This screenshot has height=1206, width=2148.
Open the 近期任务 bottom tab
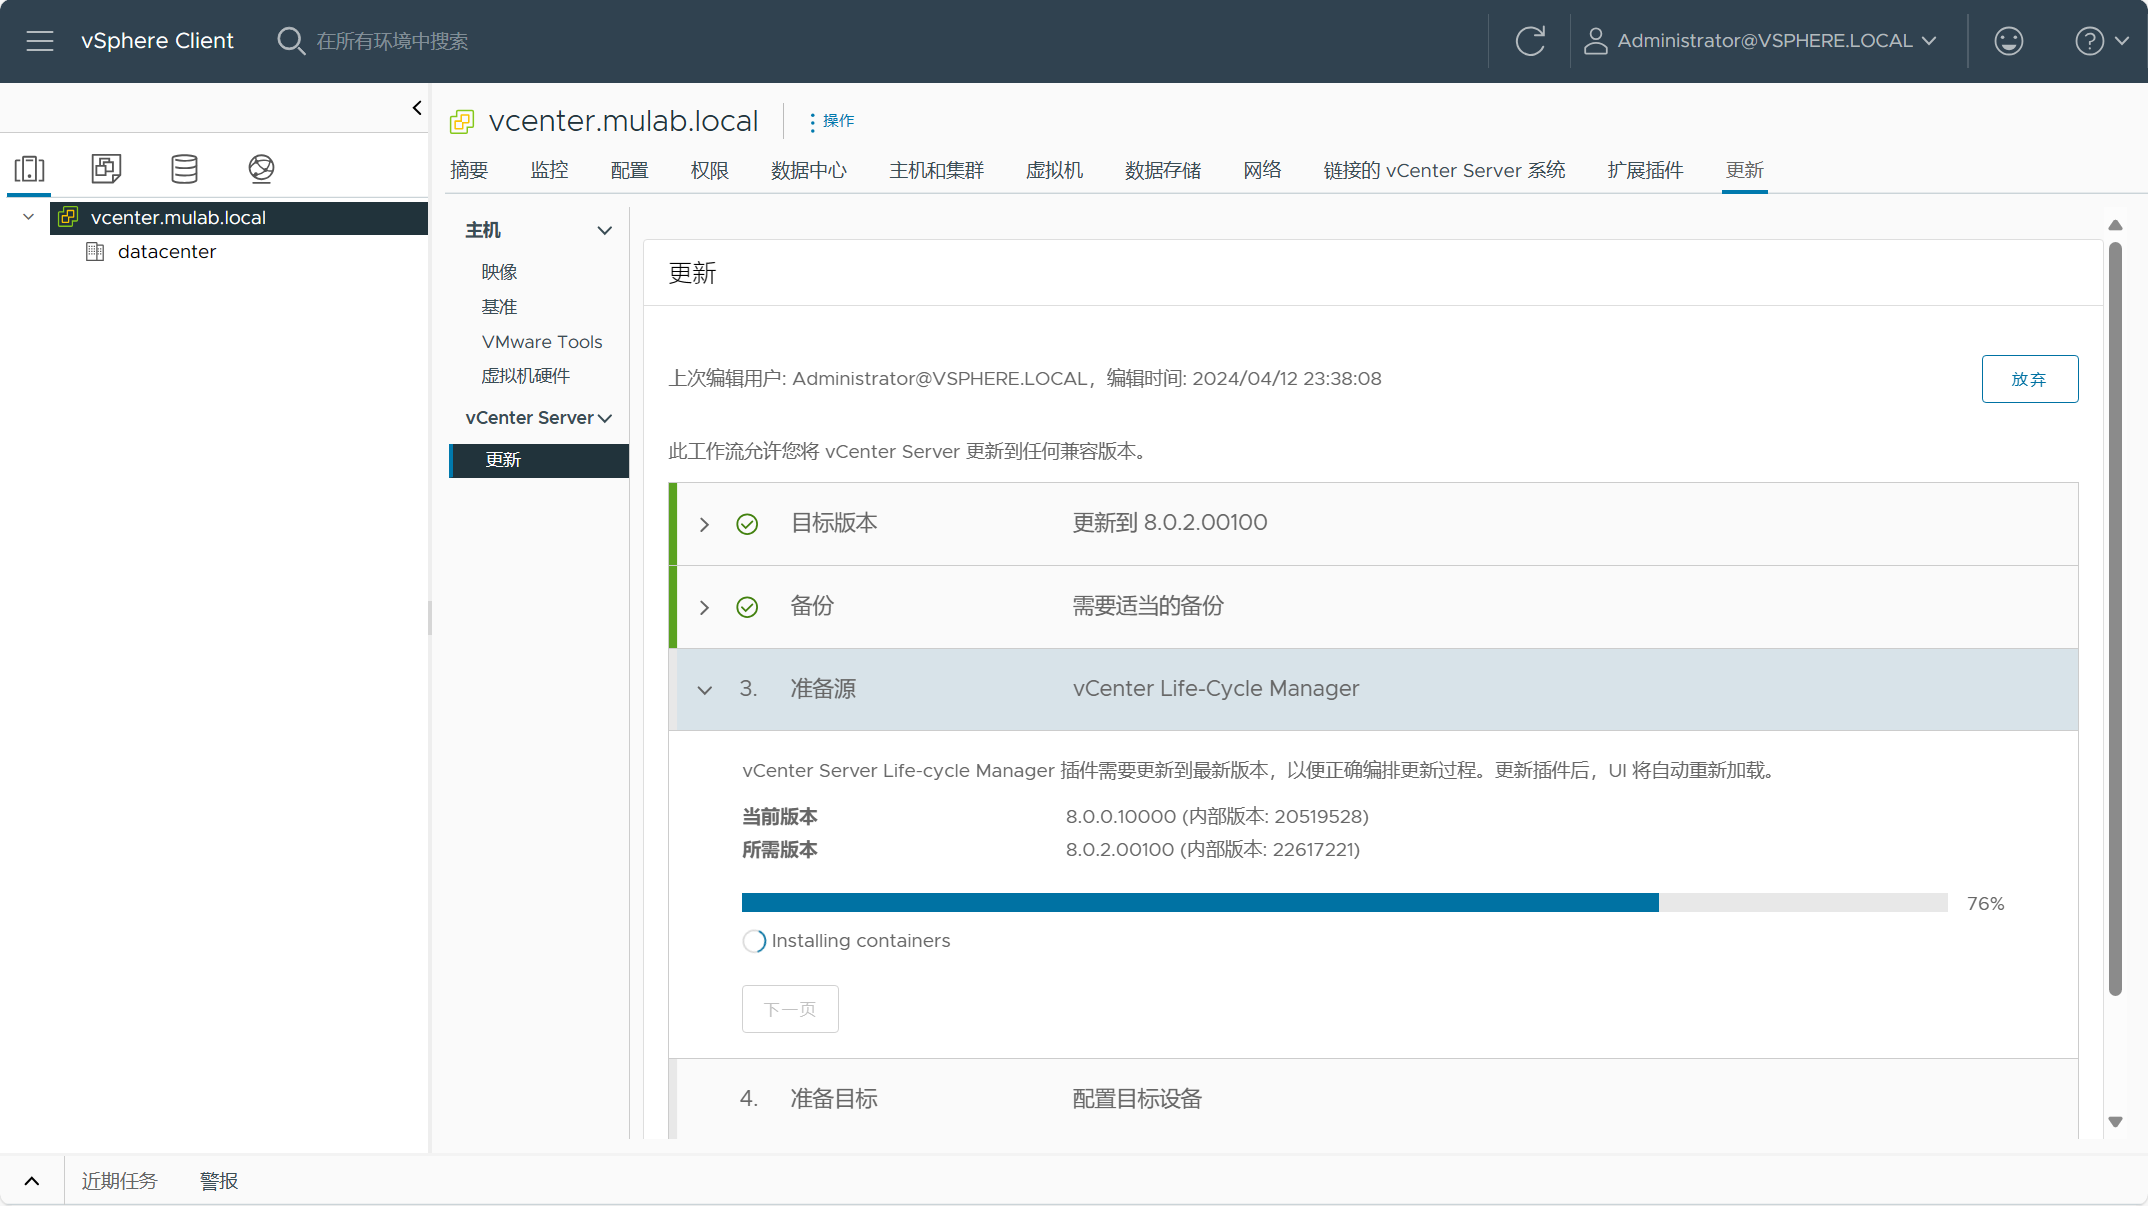click(119, 1181)
